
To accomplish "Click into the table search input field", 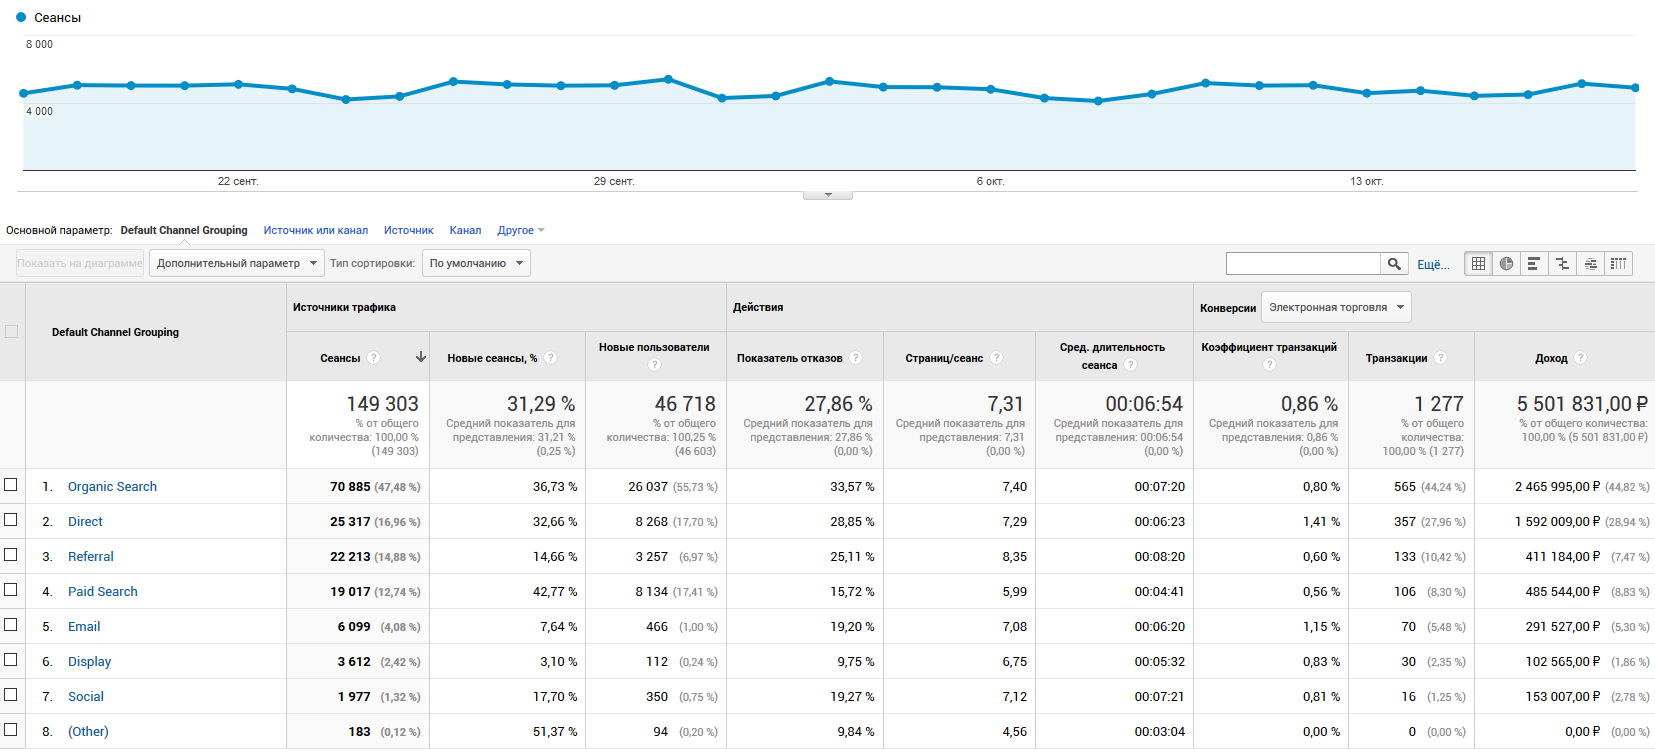I will pyautogui.click(x=1302, y=264).
